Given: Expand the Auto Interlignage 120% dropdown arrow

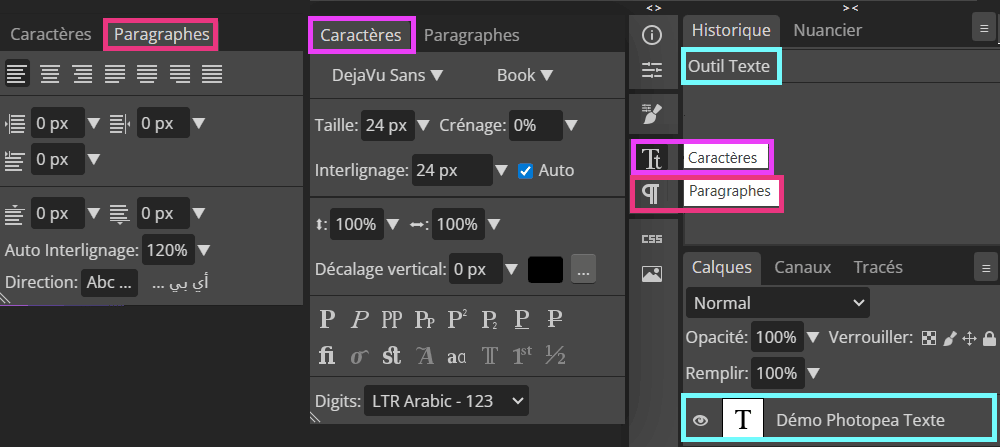Looking at the screenshot, I should click(204, 250).
